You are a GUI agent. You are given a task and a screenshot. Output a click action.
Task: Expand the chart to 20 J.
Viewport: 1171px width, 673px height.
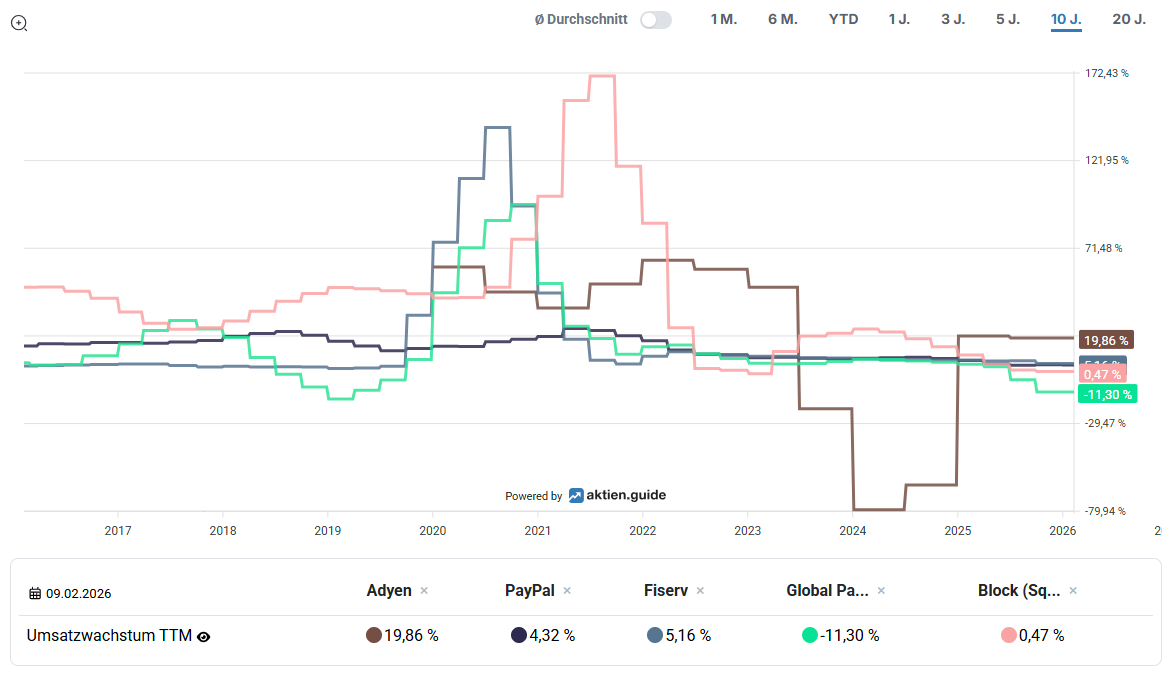(1129, 19)
